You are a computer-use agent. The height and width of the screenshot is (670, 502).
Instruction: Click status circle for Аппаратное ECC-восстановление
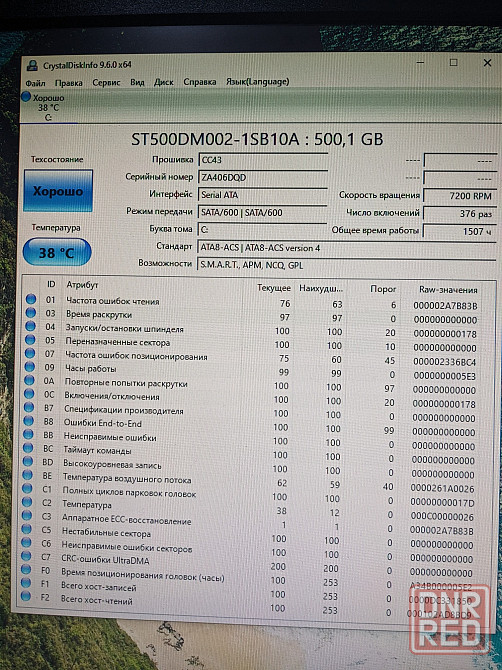26,516
